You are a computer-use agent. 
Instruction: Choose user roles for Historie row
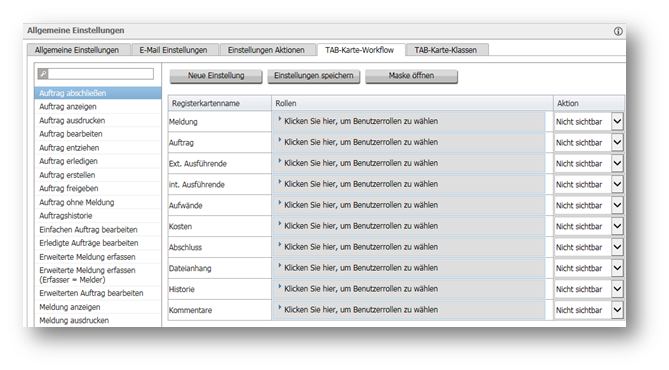click(409, 288)
